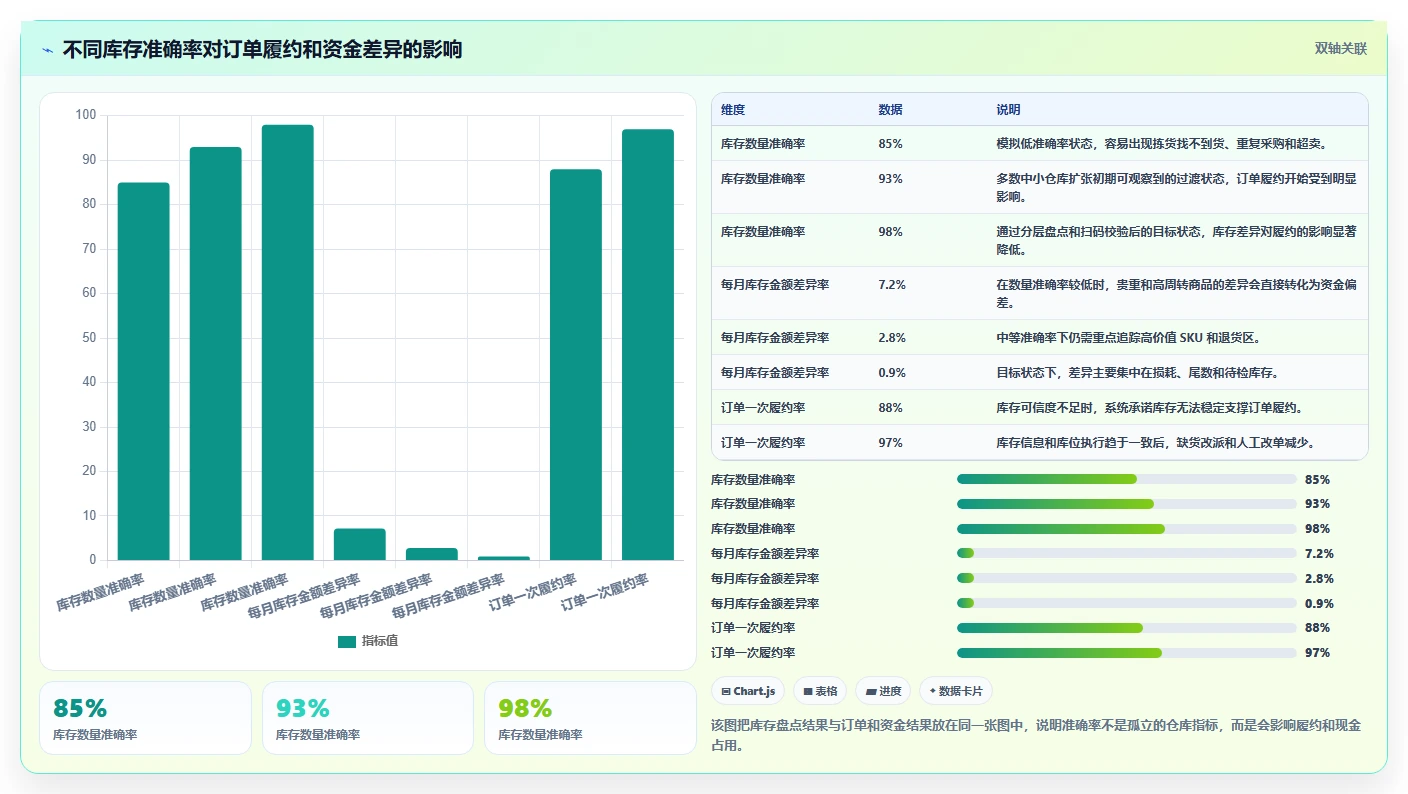Click the teal legend swatch for 指标值
The image size is (1408, 794).
pyautogui.click(x=347, y=642)
